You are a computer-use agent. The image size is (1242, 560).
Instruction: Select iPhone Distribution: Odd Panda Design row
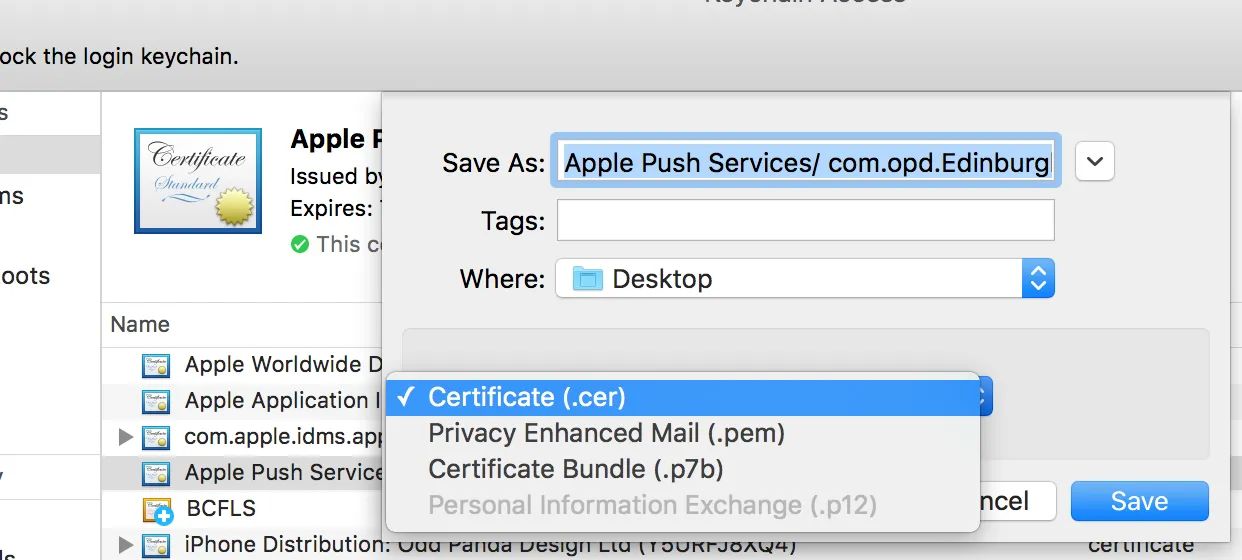coord(490,545)
